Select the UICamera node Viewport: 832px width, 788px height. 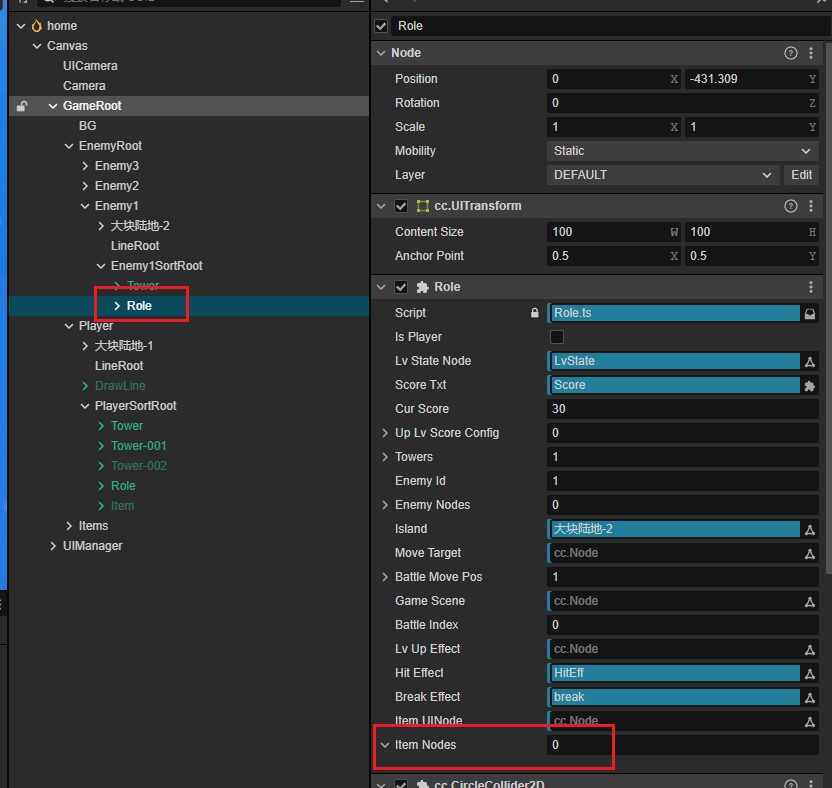click(90, 66)
